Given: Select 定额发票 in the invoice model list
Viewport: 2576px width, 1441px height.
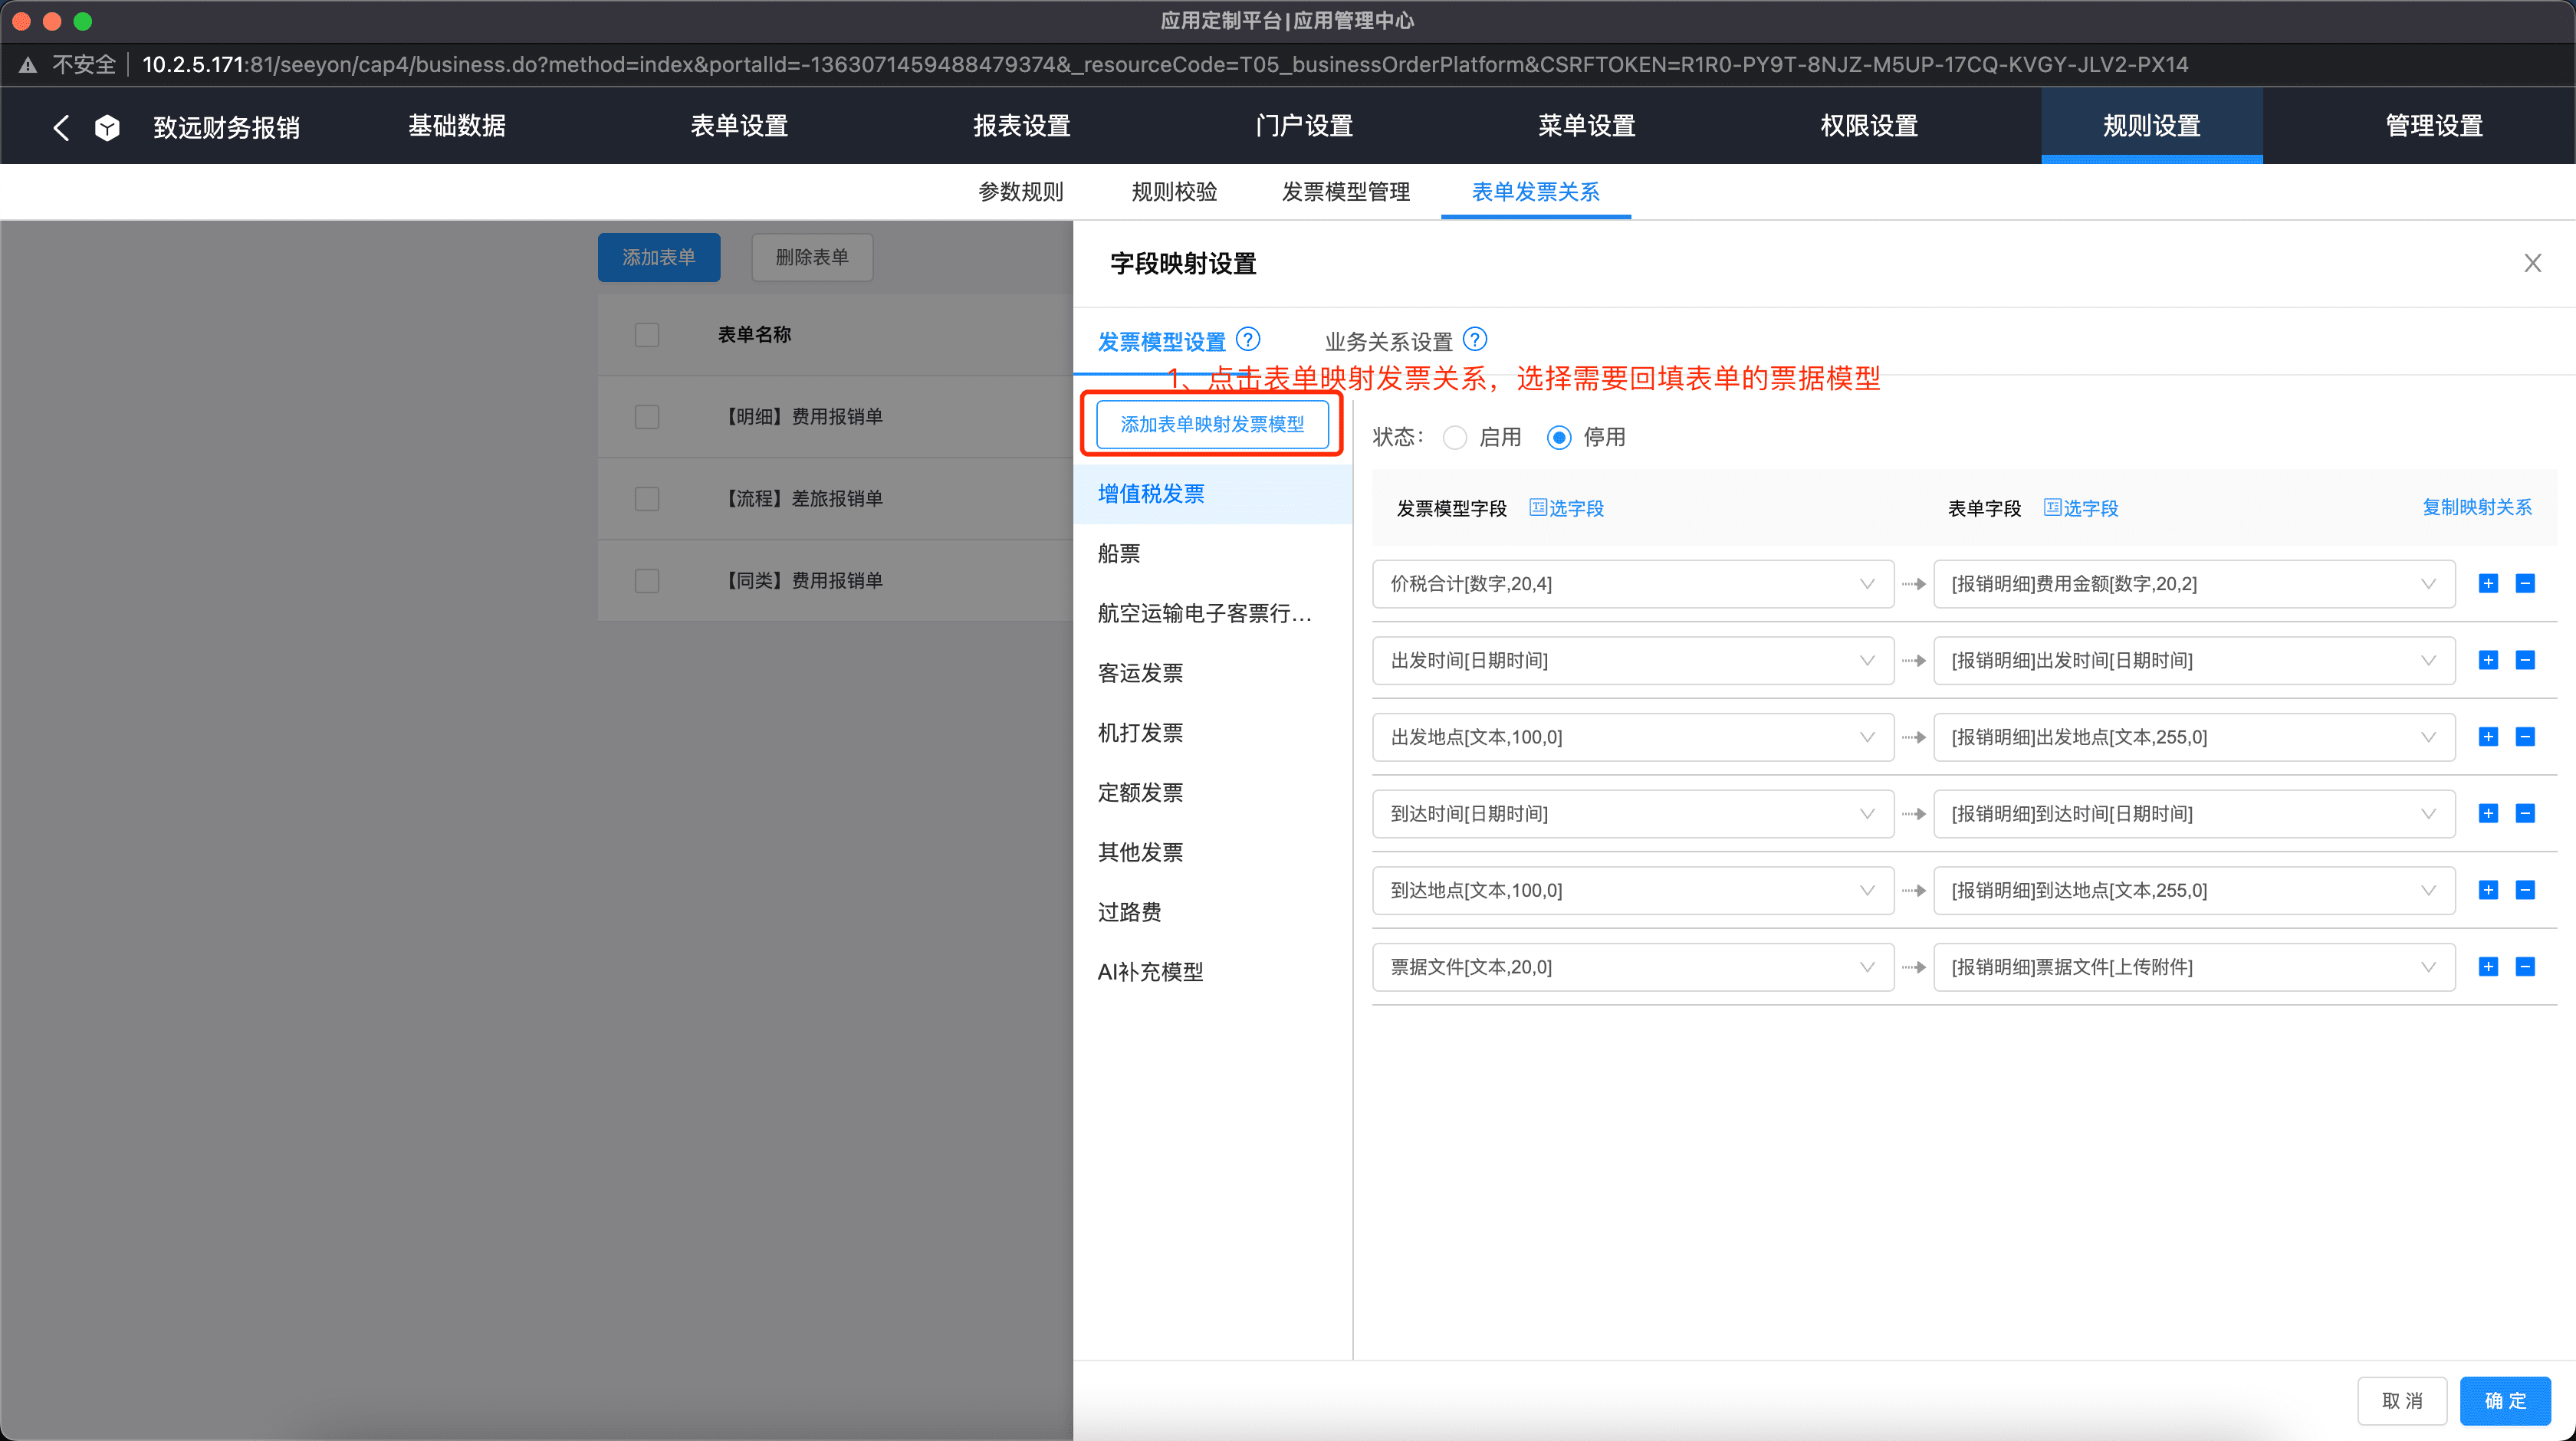Looking at the screenshot, I should 1212,792.
